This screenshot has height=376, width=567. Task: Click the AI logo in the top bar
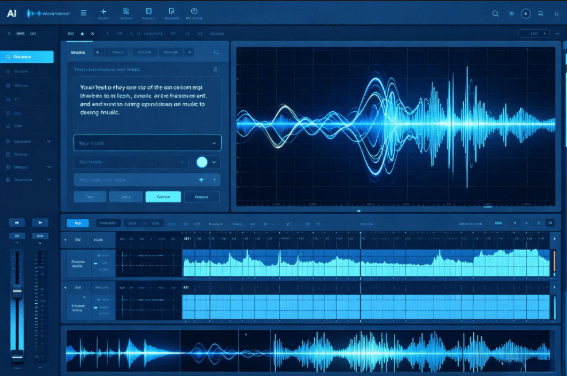(12, 13)
